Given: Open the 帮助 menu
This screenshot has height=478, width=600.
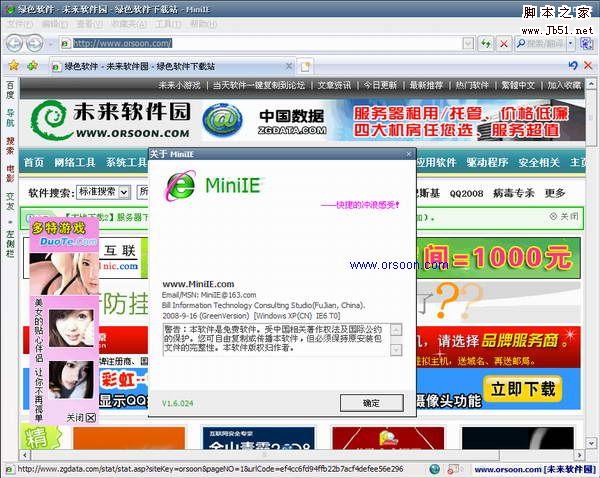Looking at the screenshot, I should click(203, 24).
